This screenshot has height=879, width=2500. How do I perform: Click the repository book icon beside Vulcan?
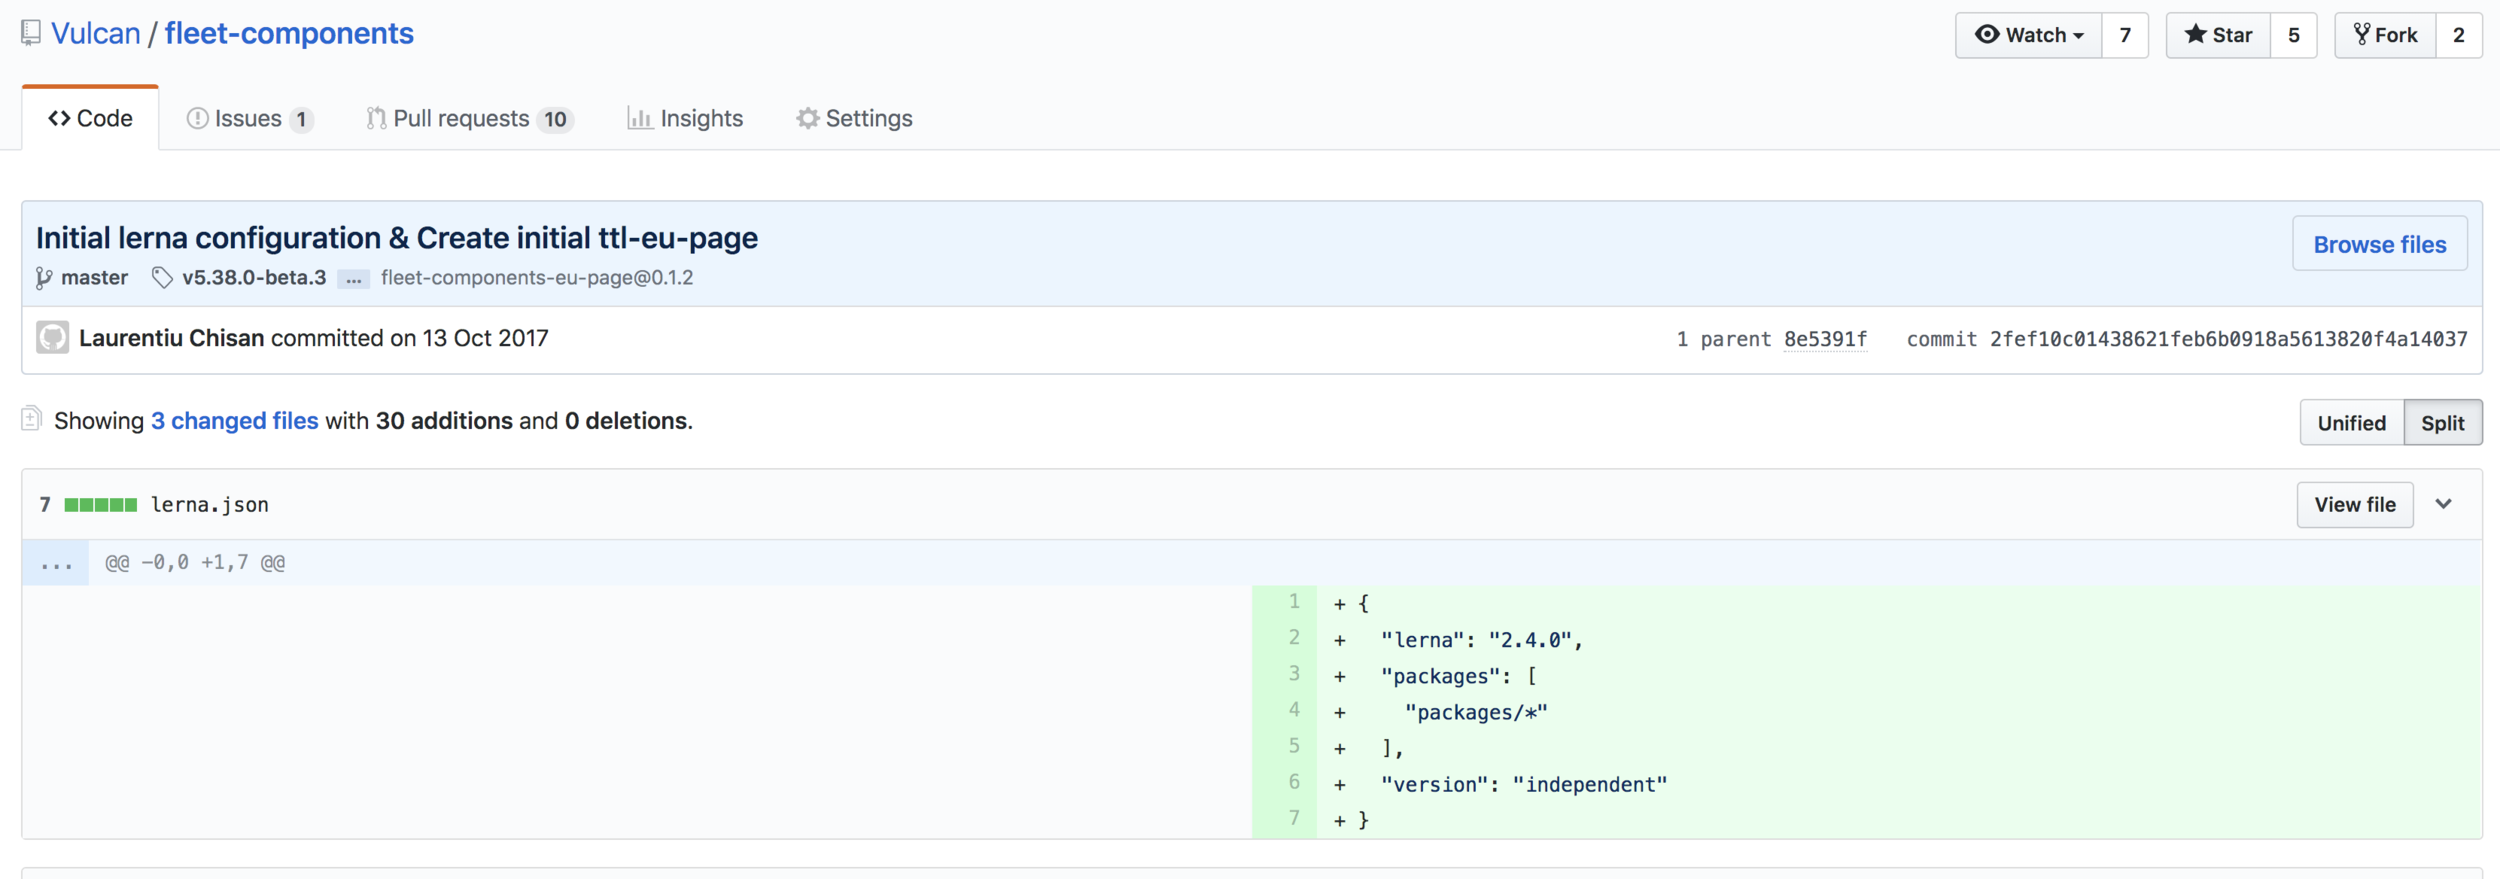tap(31, 33)
